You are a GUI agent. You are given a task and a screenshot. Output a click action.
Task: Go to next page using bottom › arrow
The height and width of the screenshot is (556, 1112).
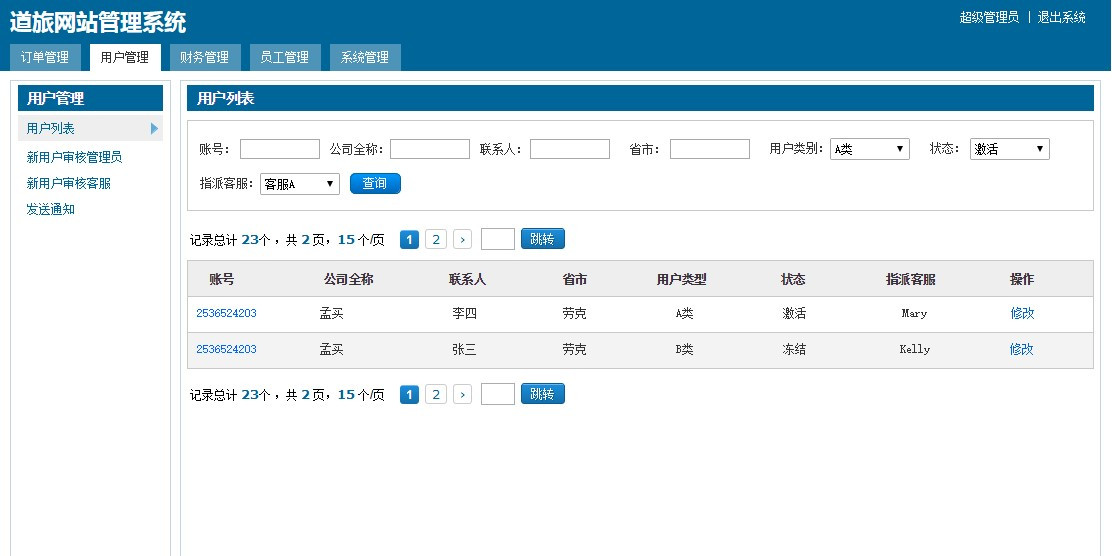462,394
